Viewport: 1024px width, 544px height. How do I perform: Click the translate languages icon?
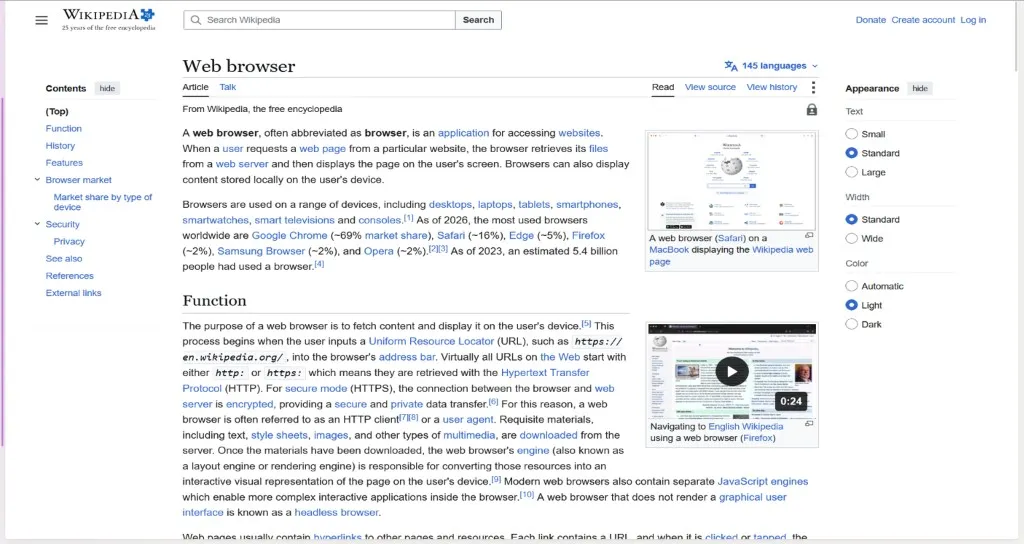click(731, 66)
